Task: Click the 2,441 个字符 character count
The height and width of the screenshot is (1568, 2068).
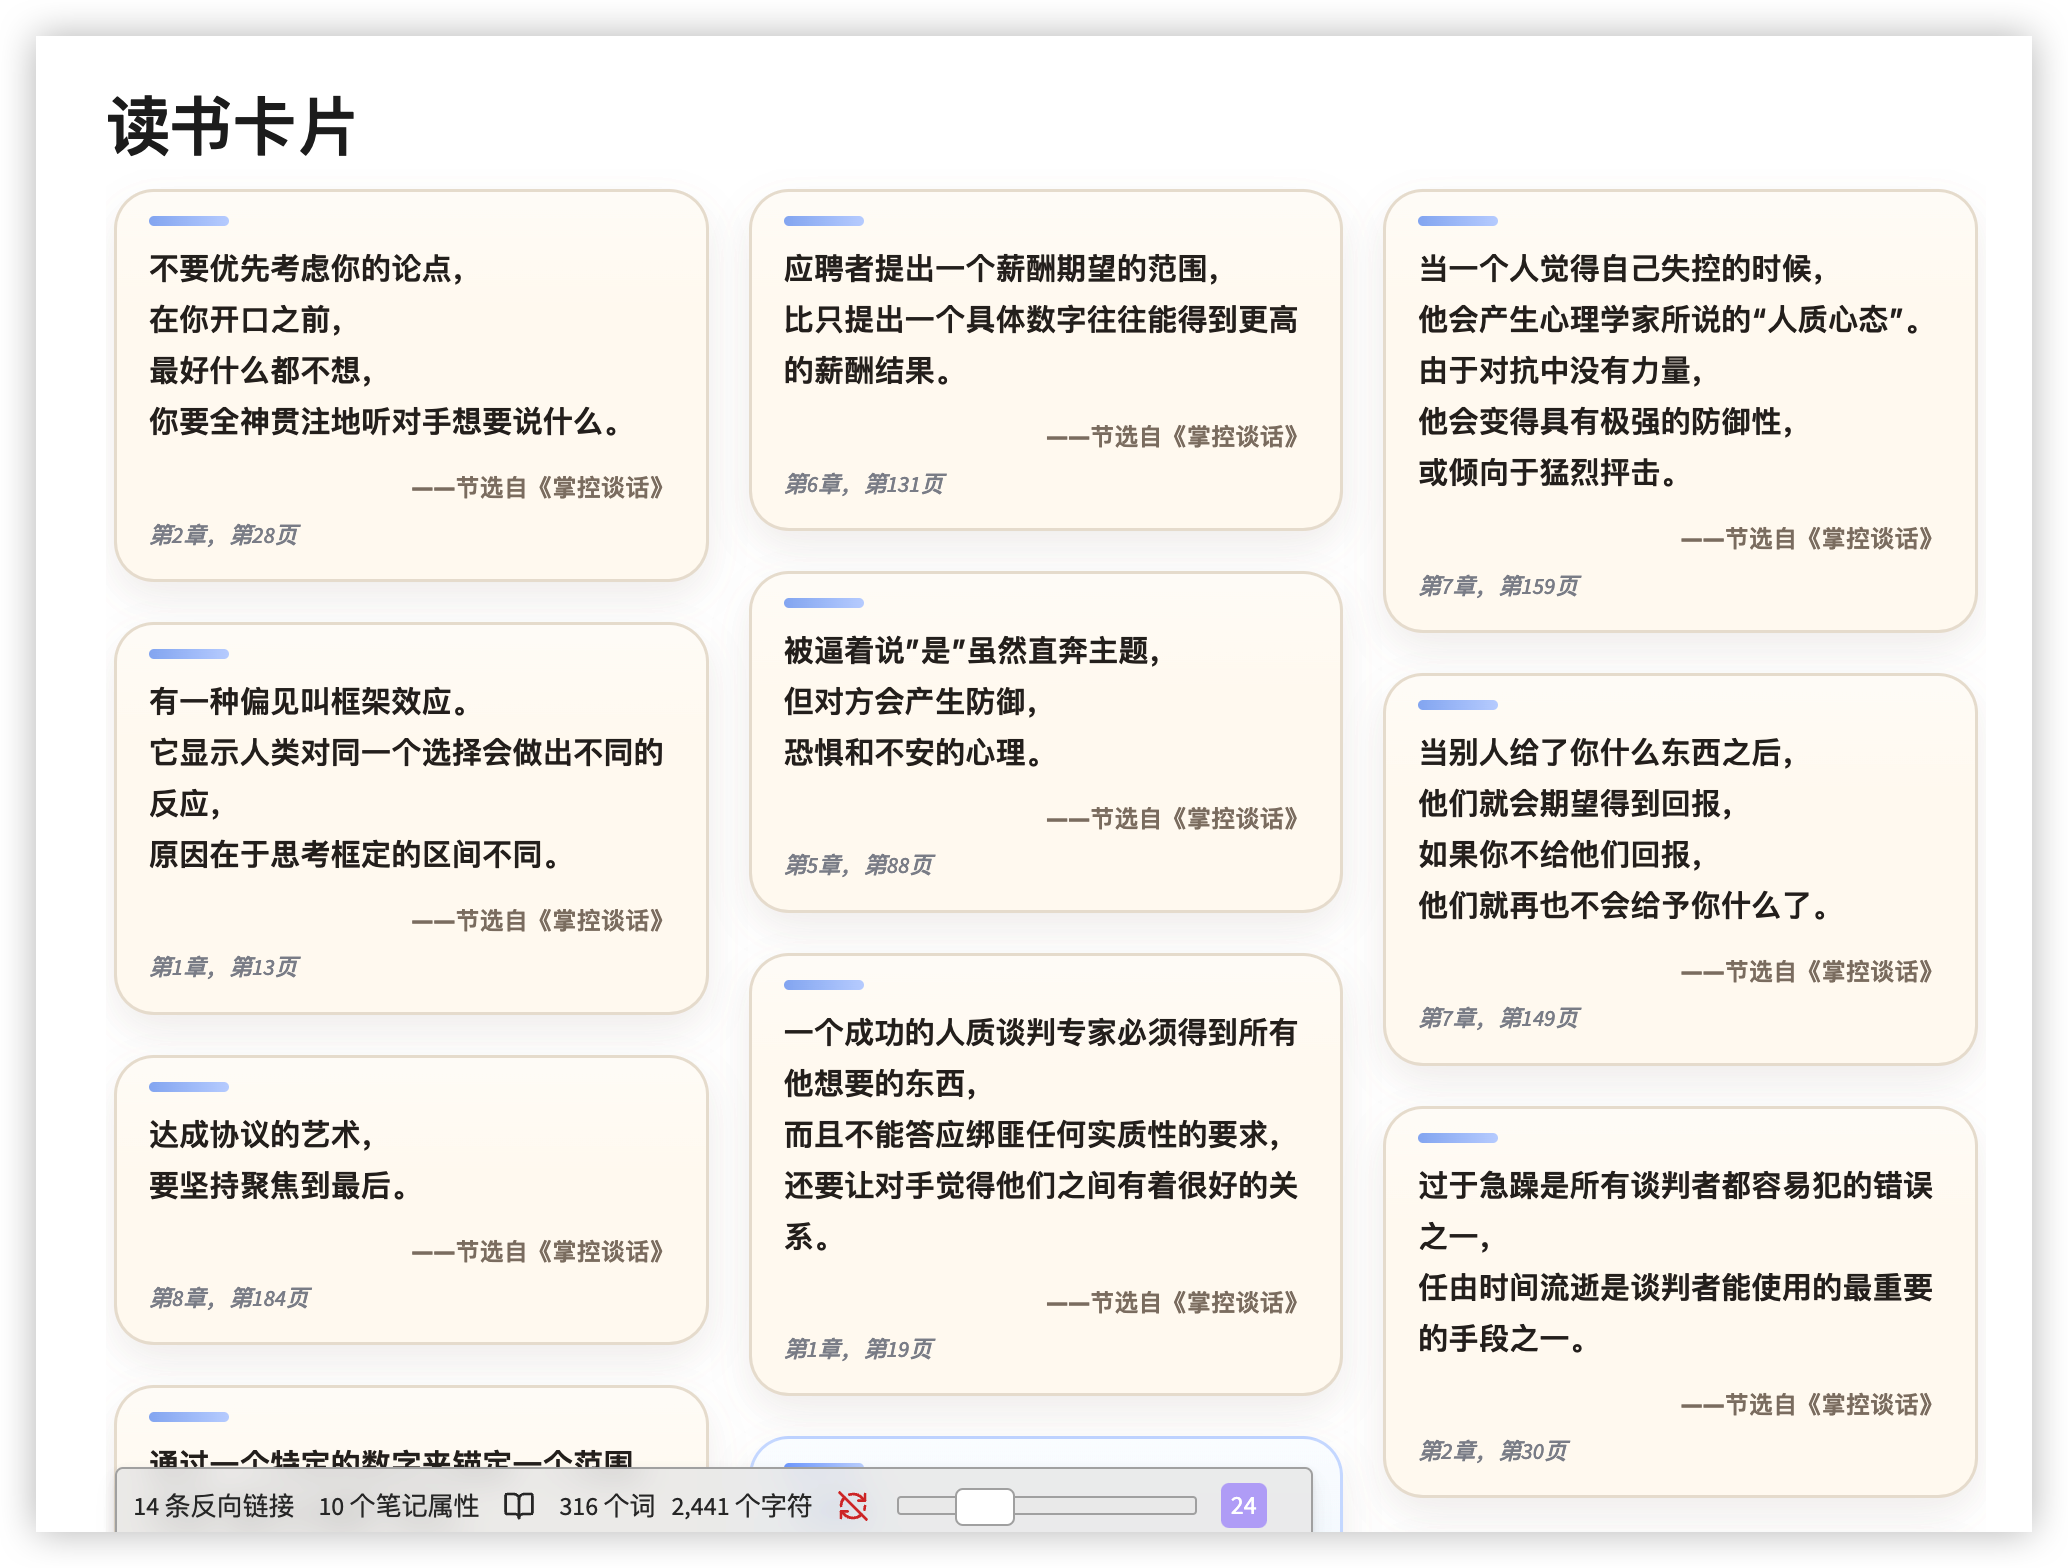Action: (x=741, y=1506)
